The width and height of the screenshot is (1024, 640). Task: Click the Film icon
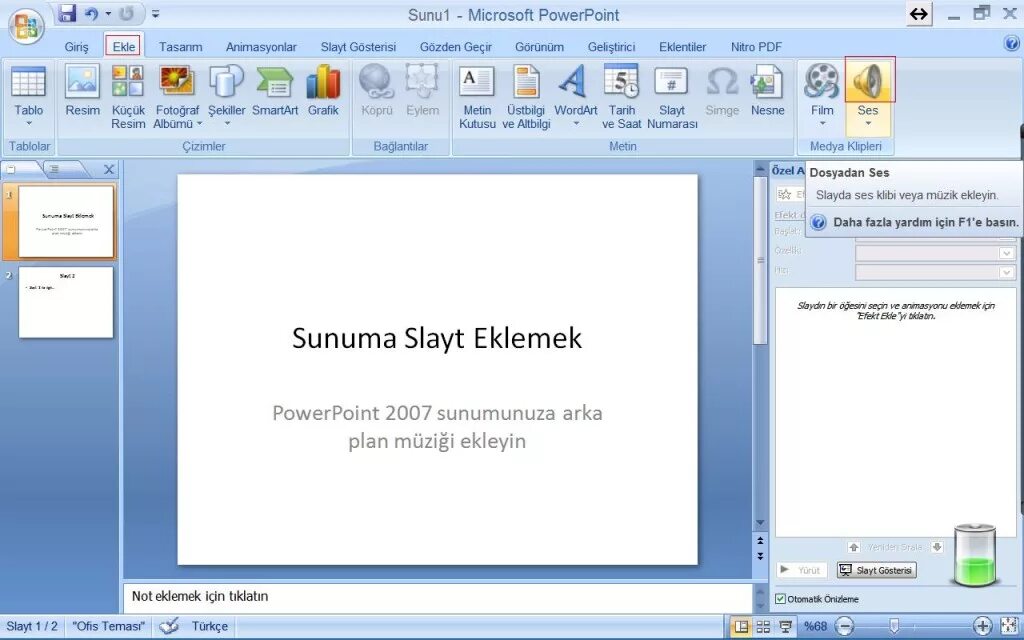822,80
